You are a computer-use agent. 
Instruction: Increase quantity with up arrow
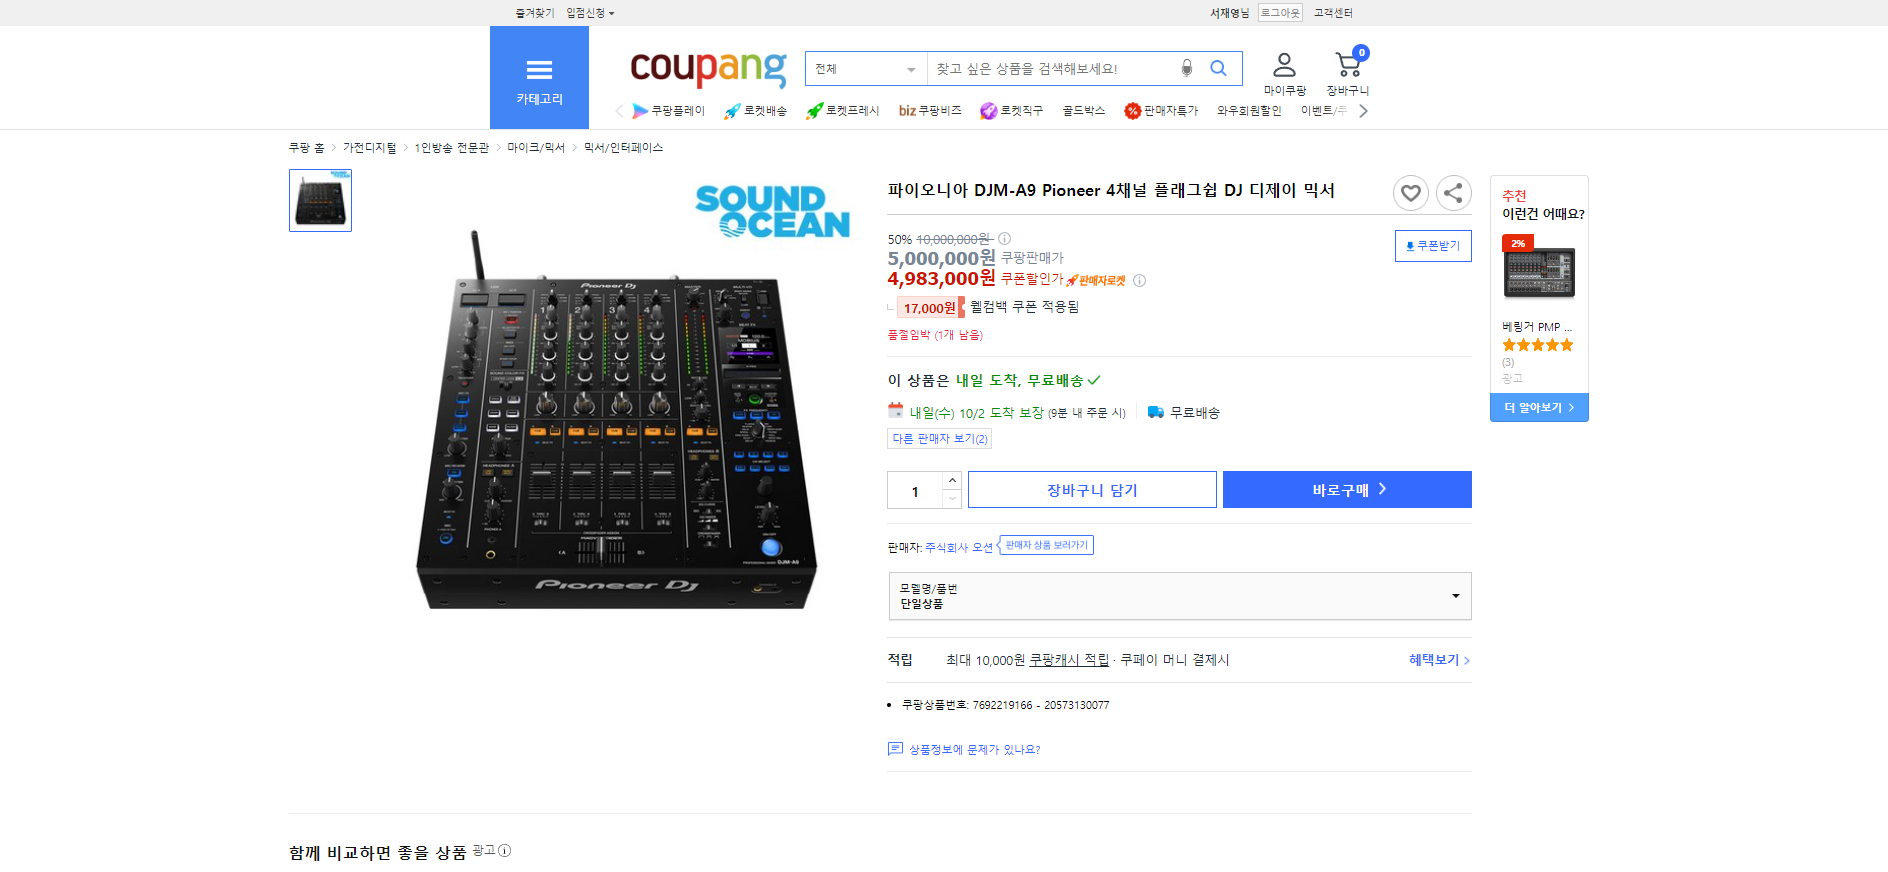pos(952,480)
